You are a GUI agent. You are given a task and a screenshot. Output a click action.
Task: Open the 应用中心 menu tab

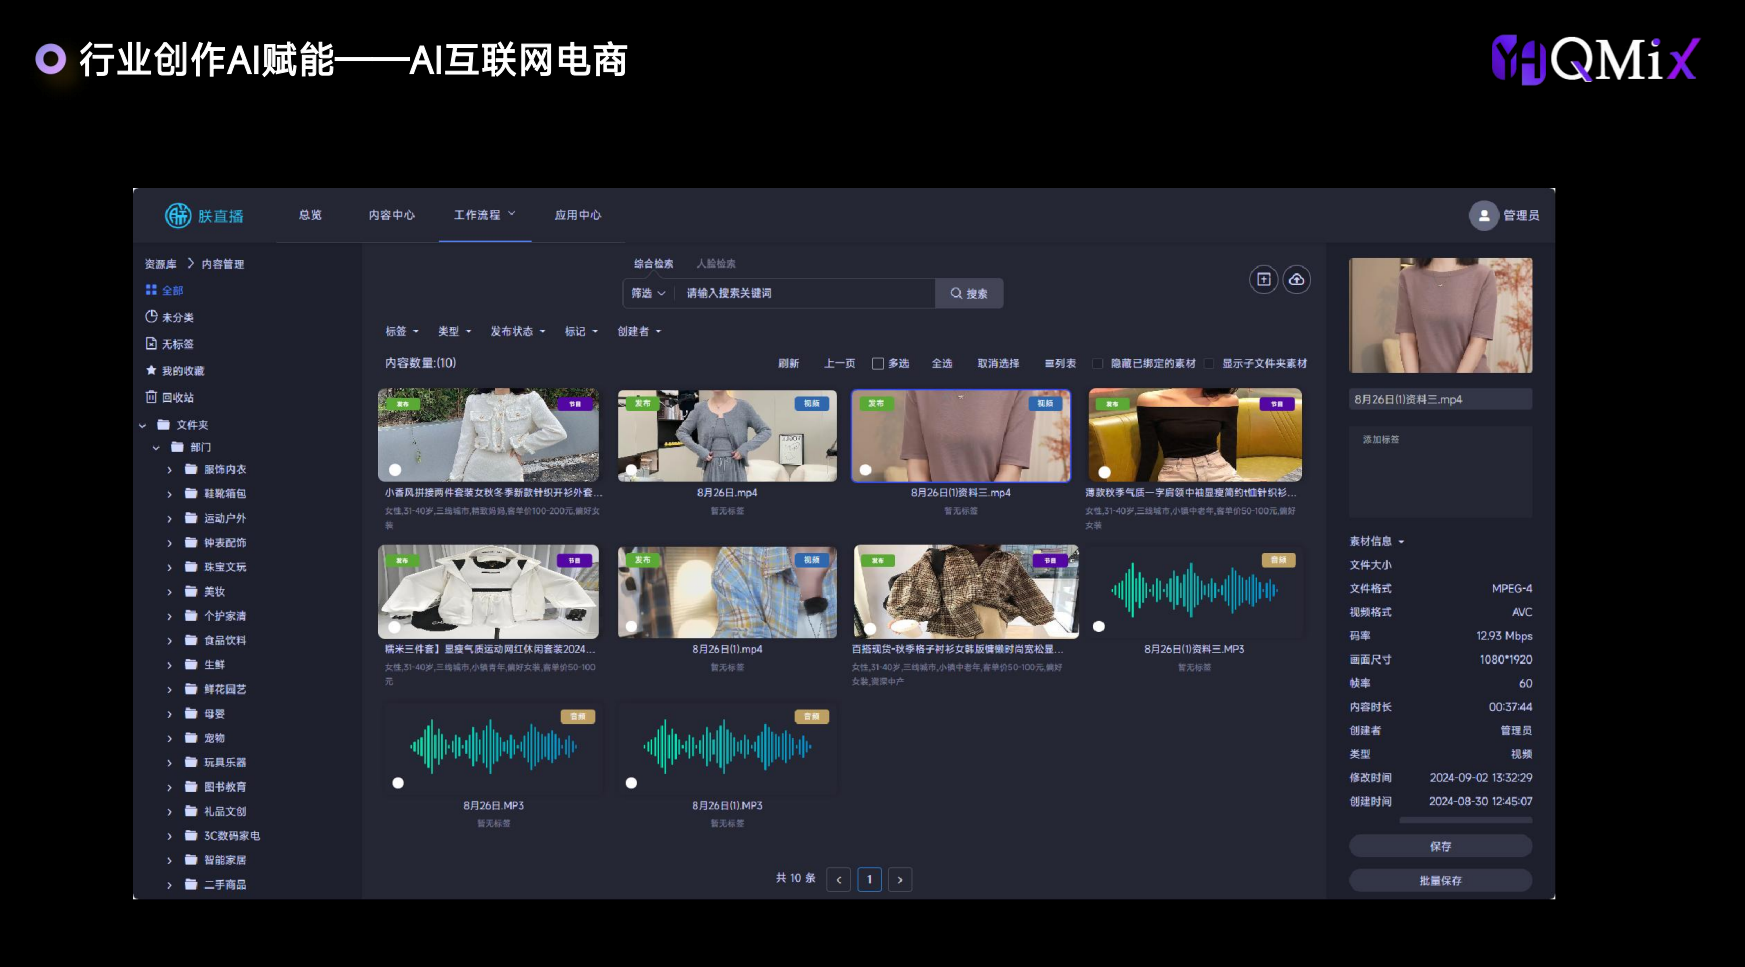point(578,215)
